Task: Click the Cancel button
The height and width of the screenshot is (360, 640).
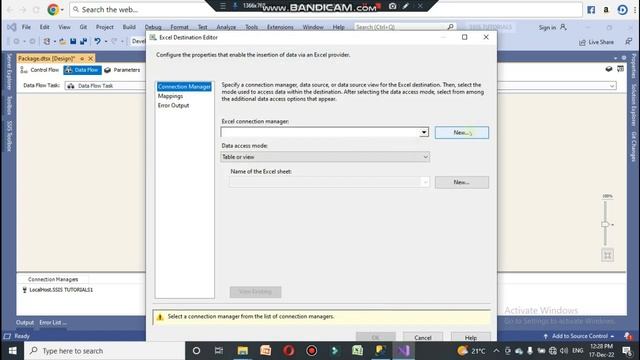Action: pyautogui.click(x=422, y=338)
